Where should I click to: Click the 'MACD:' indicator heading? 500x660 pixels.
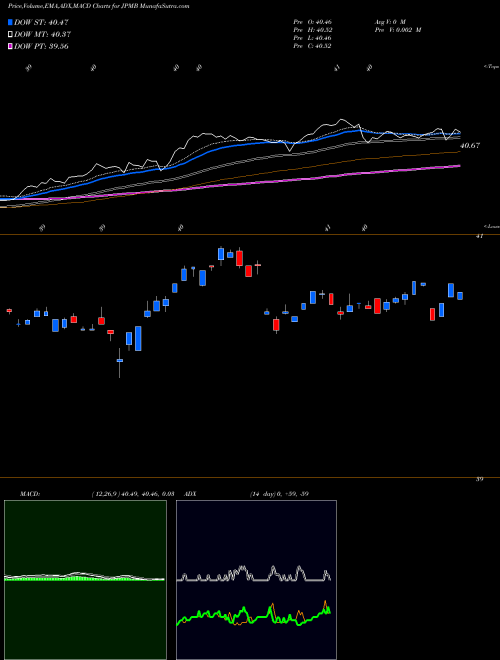[30, 494]
